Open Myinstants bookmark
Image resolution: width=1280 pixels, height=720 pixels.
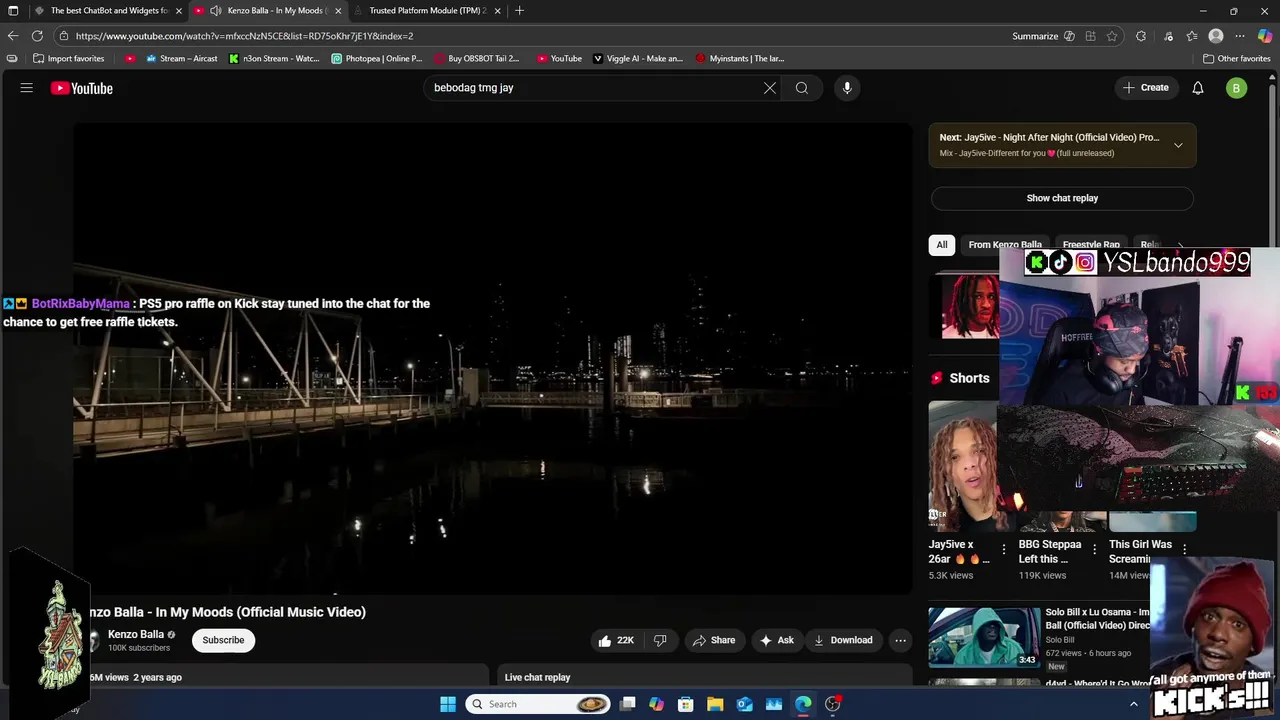pyautogui.click(x=740, y=58)
